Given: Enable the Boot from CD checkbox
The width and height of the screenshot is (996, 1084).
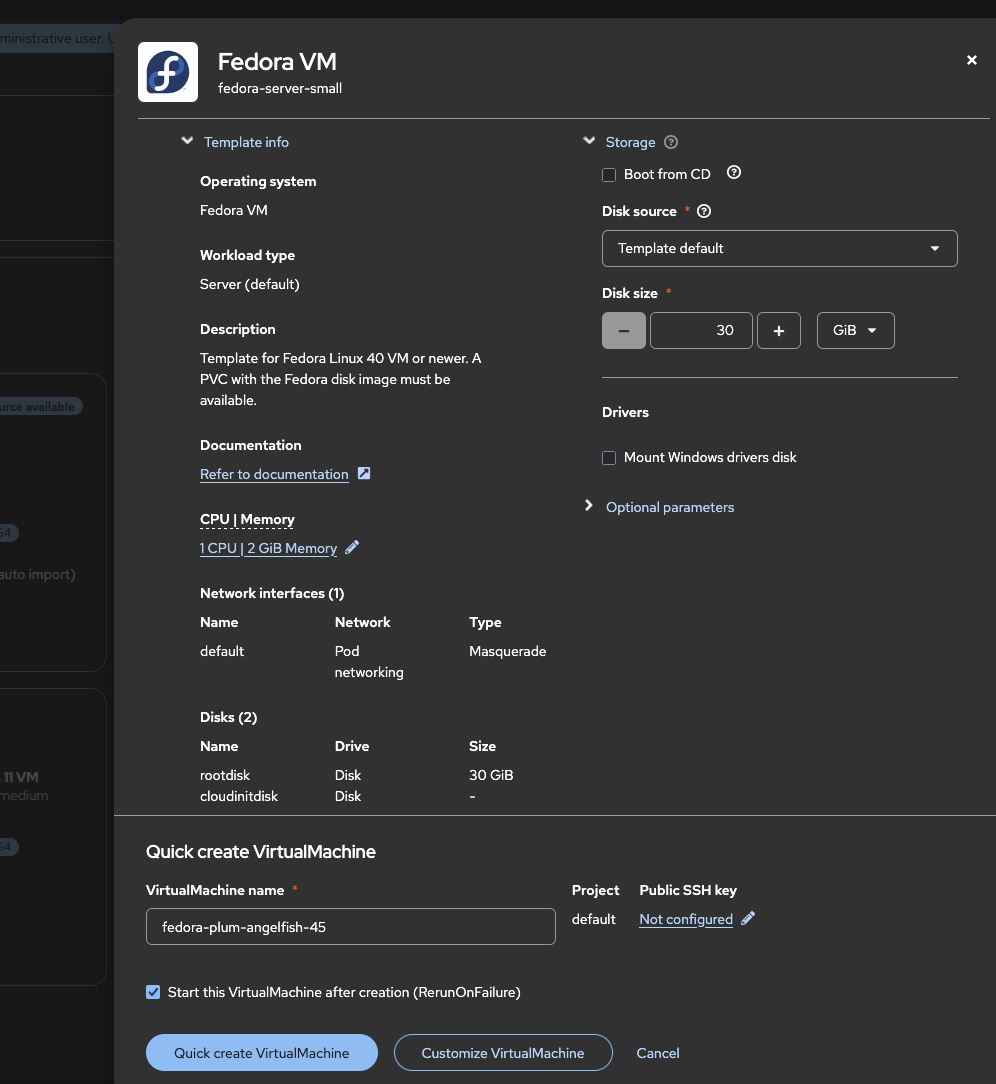Looking at the screenshot, I should pos(609,175).
